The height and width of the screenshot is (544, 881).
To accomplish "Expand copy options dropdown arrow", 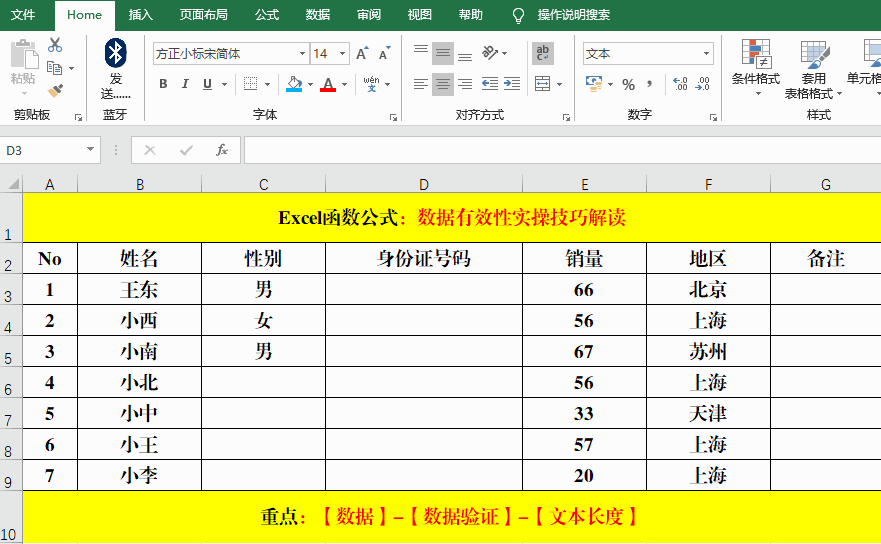I will 71,69.
